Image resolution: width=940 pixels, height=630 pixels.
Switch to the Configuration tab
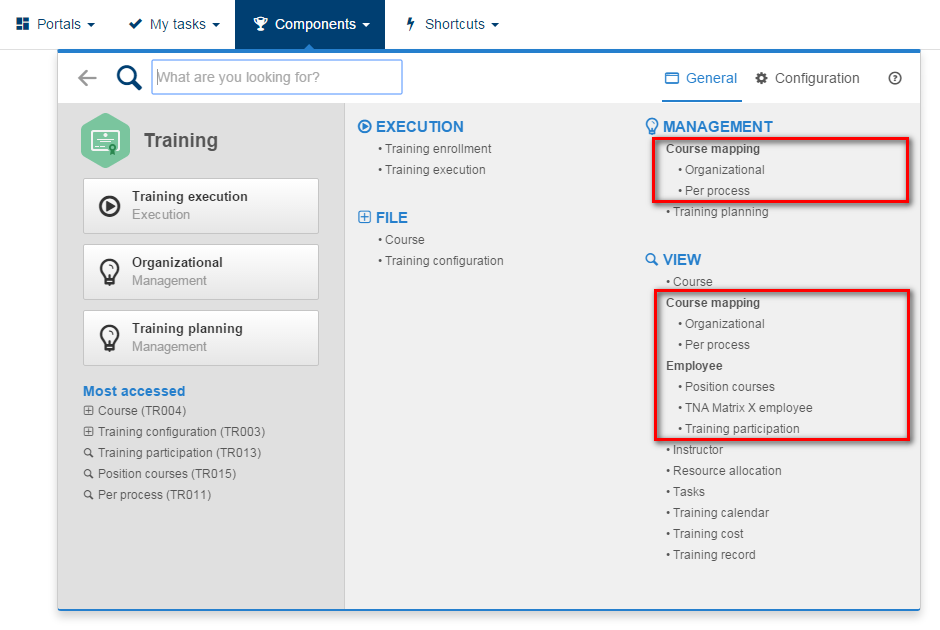(808, 78)
